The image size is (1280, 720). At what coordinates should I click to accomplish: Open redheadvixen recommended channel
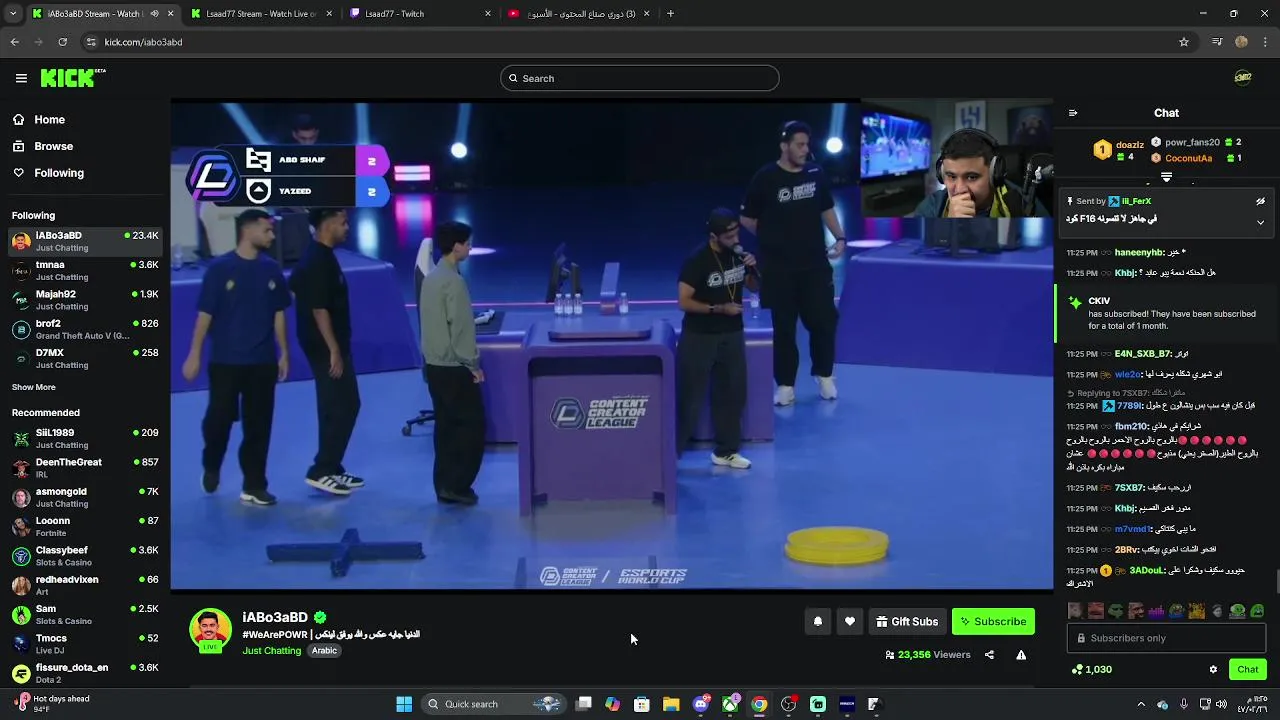pyautogui.click(x=85, y=585)
